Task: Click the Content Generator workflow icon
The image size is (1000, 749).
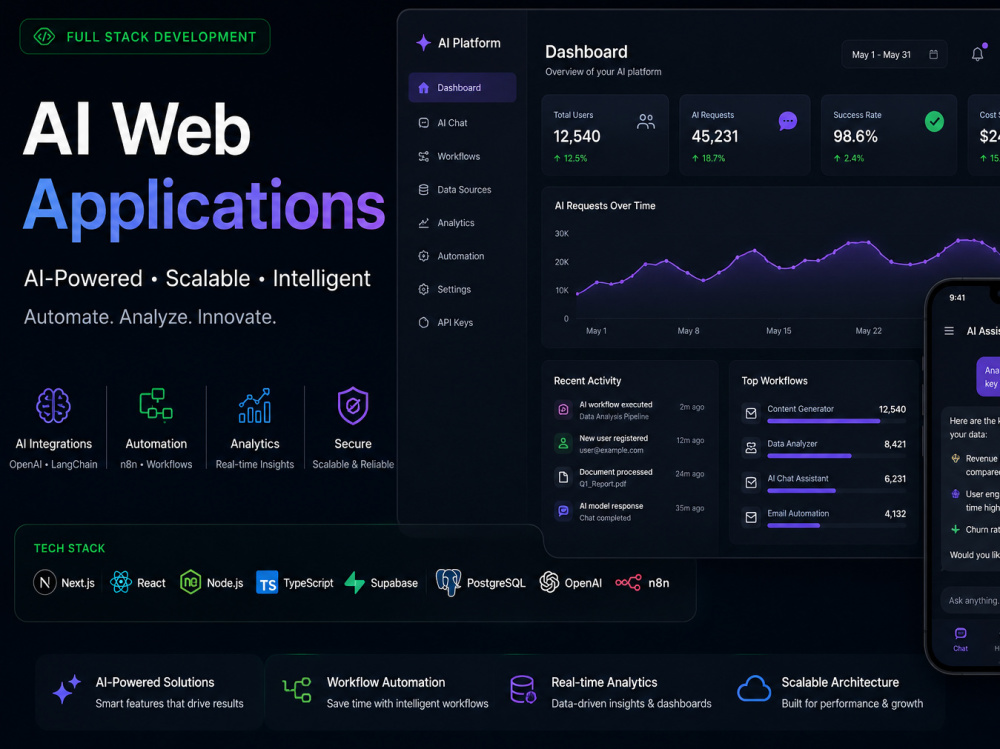Action: pyautogui.click(x=751, y=413)
